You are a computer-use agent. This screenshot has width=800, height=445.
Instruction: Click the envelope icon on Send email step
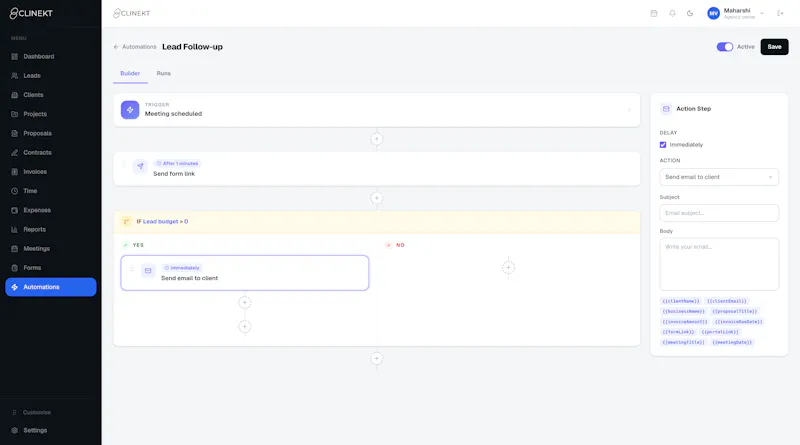tap(148, 271)
